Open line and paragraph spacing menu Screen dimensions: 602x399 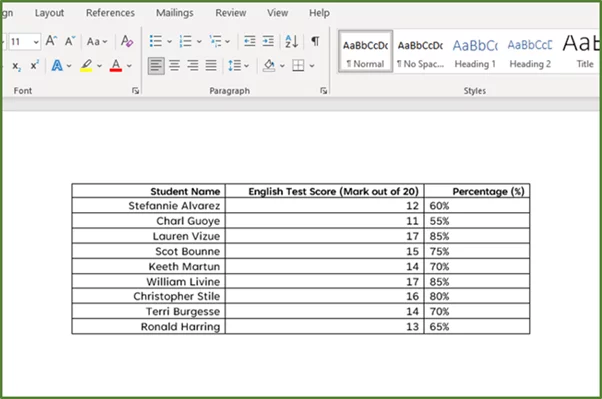tap(238, 66)
